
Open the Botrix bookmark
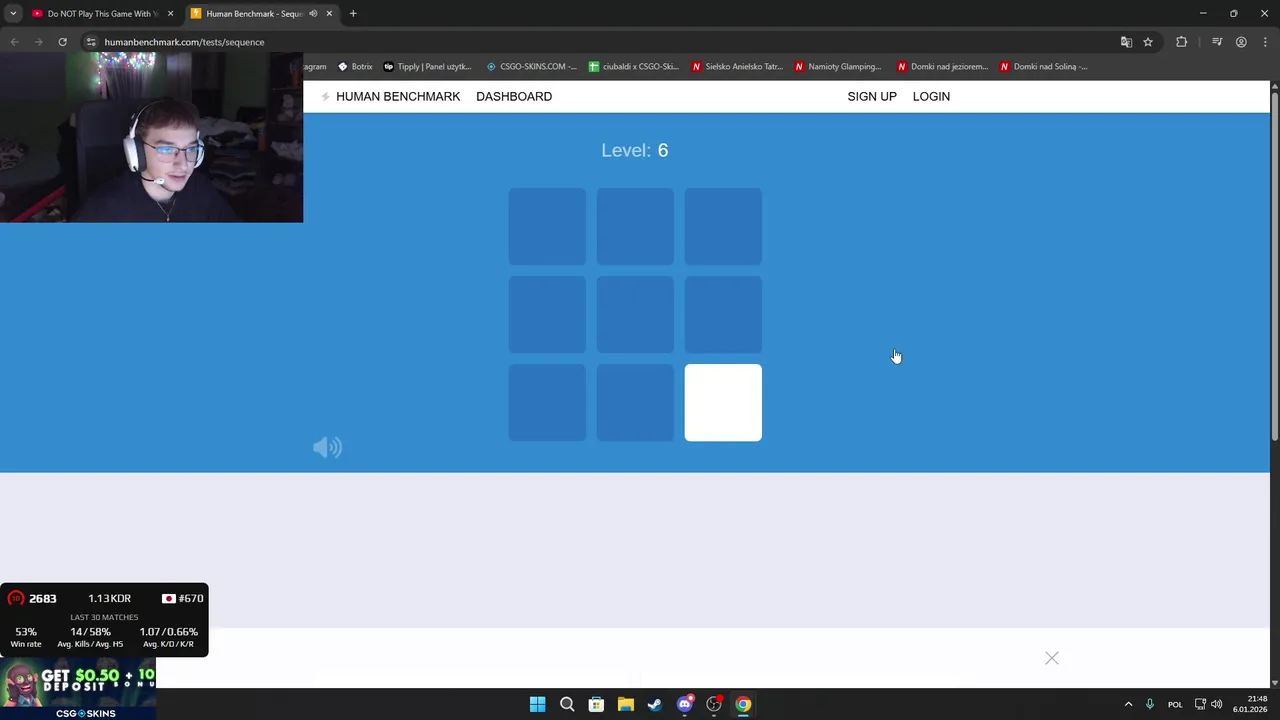355,67
